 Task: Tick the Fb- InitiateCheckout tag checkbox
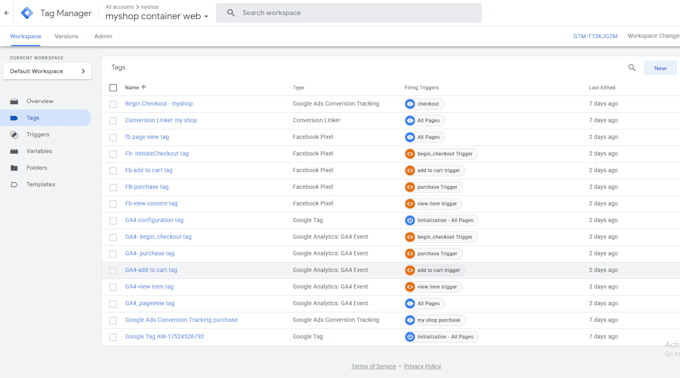[113, 154]
